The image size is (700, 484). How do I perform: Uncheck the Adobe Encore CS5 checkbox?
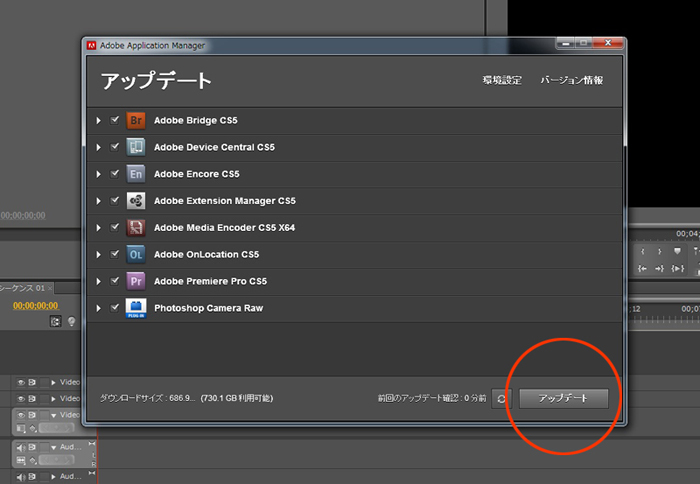click(x=115, y=173)
